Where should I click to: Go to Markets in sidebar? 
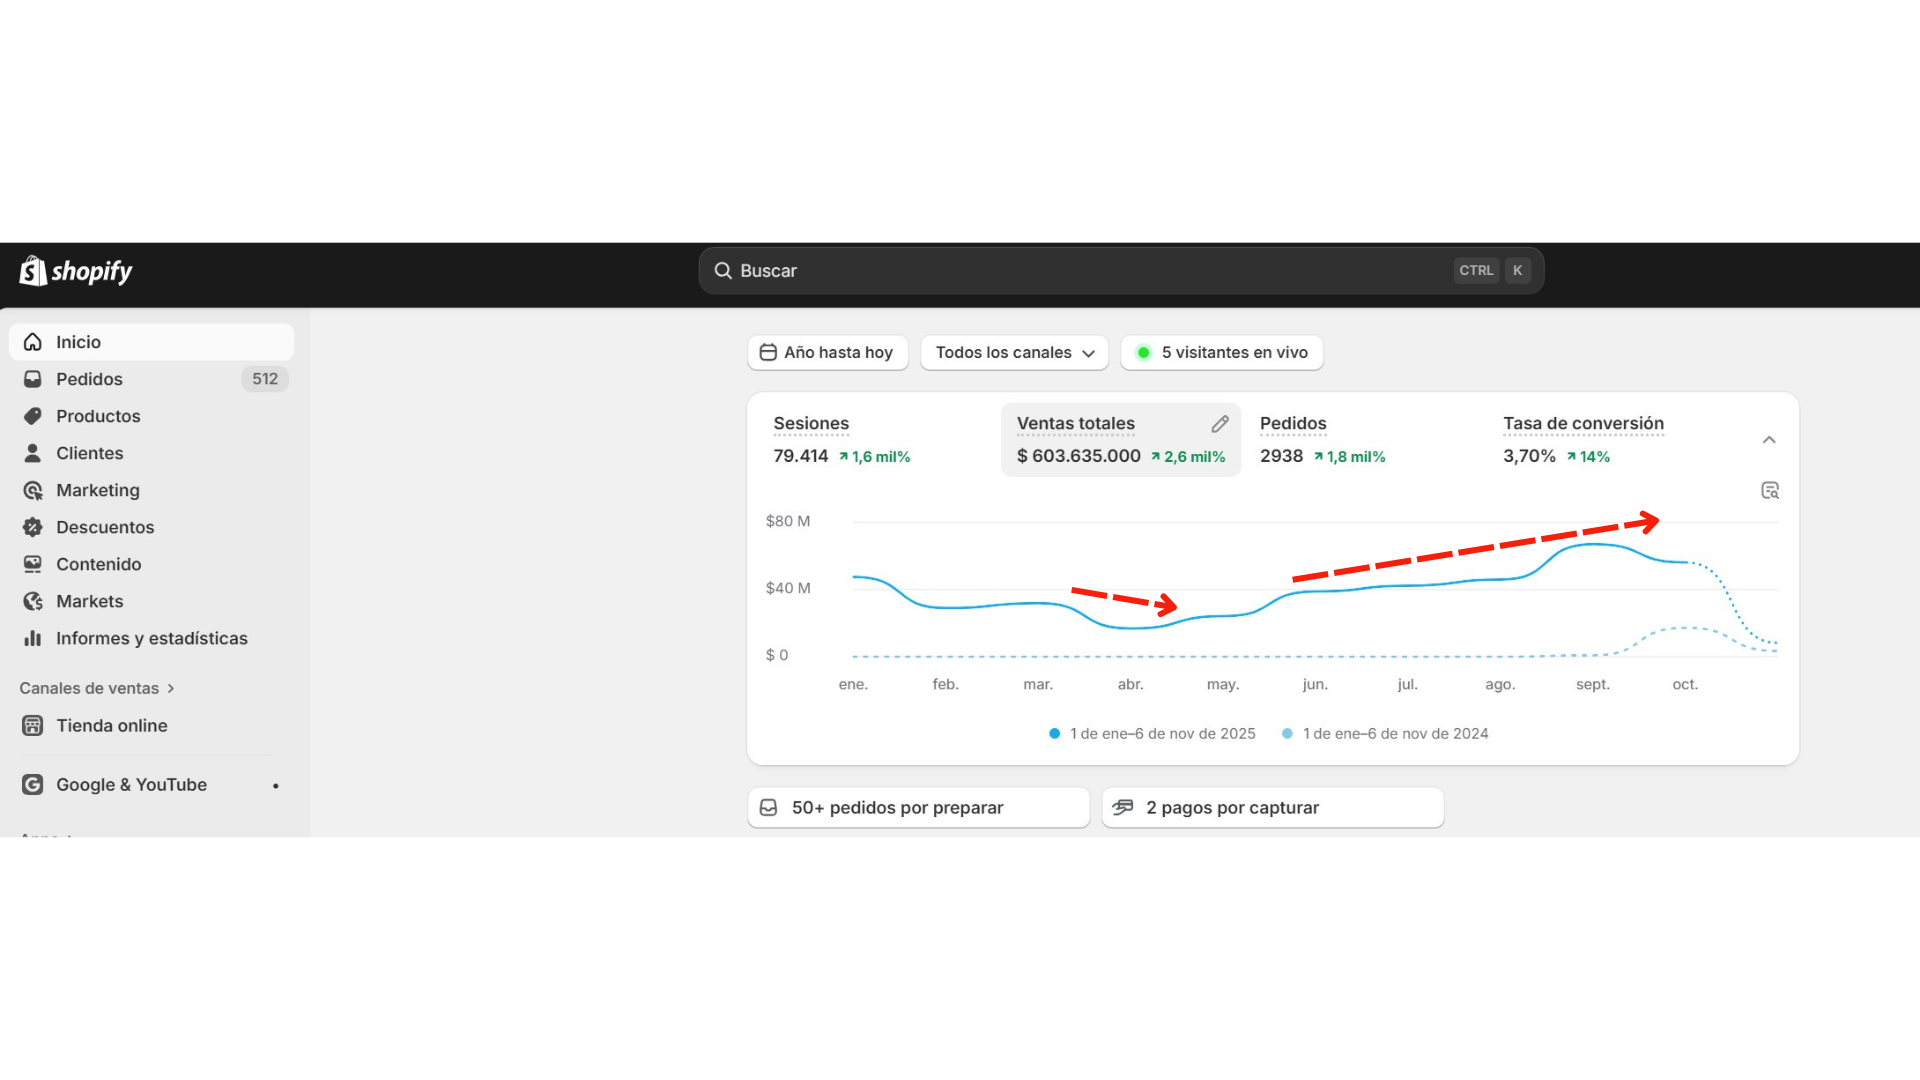click(x=152, y=601)
